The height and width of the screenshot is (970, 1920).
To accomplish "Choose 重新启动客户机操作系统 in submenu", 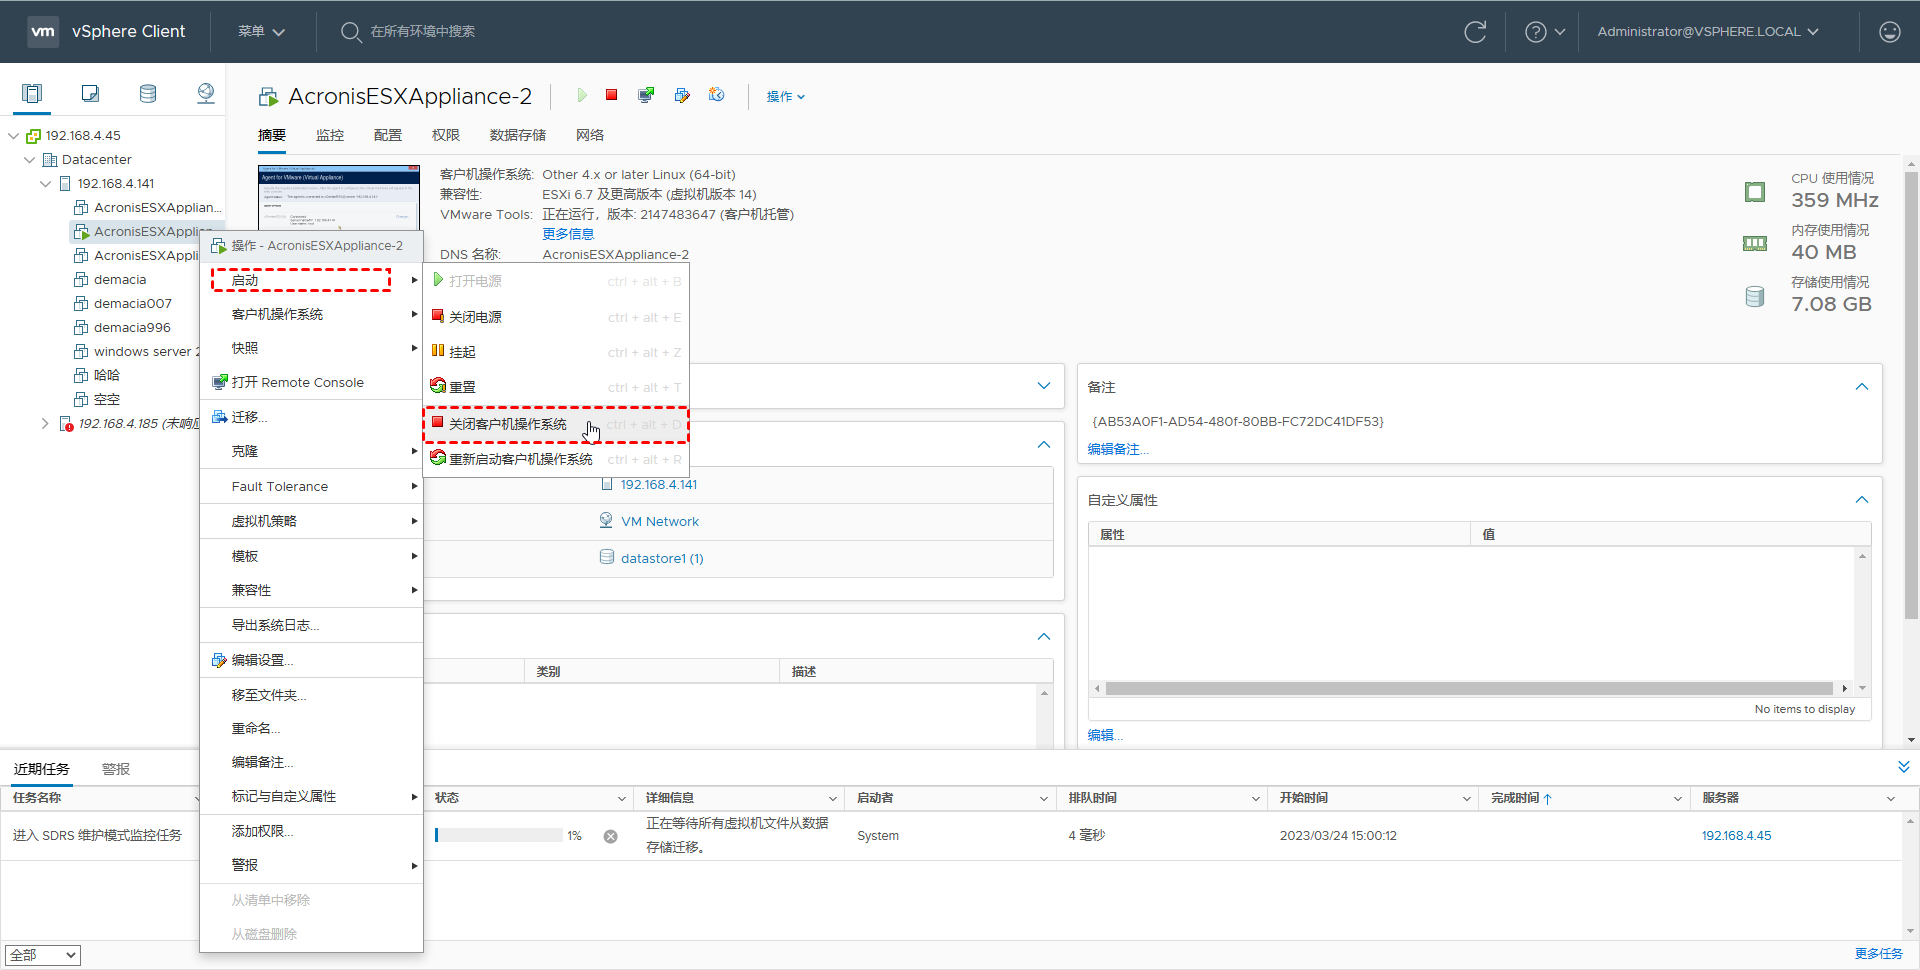I will point(556,459).
